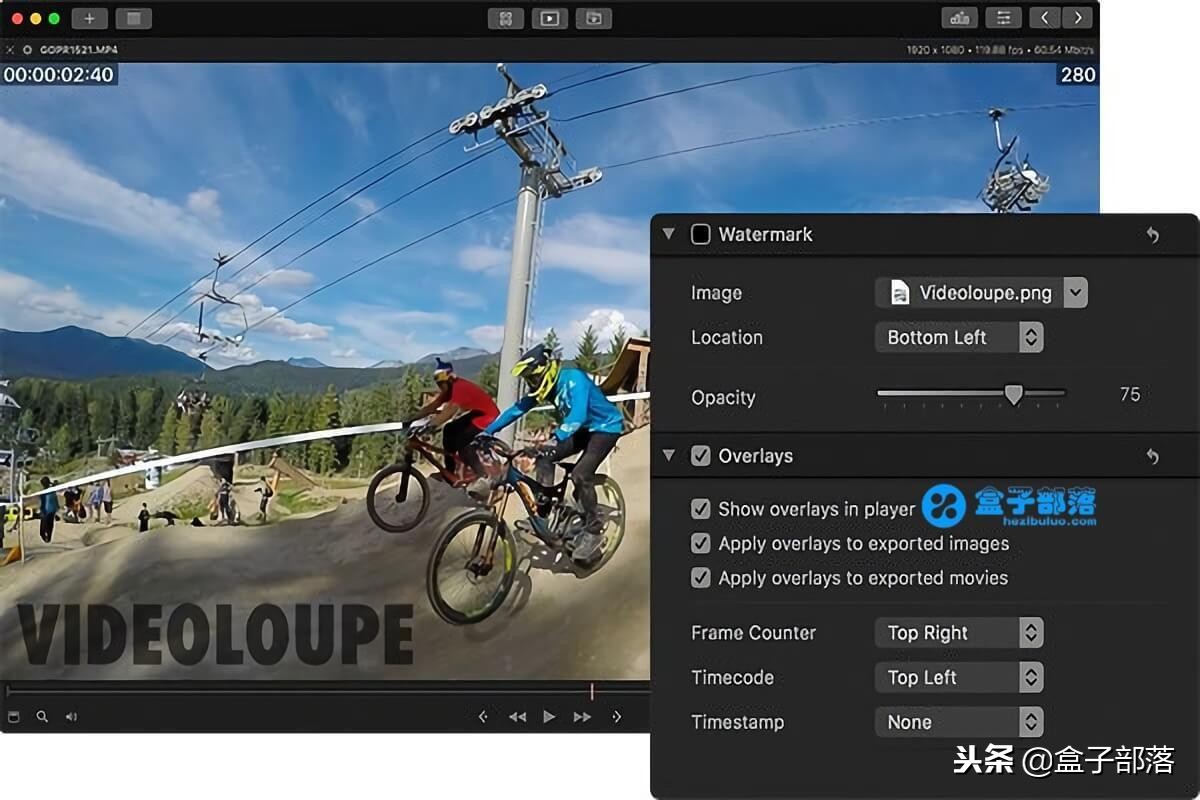Click the magnifier zoom icon
The image size is (1200, 800).
(x=42, y=716)
